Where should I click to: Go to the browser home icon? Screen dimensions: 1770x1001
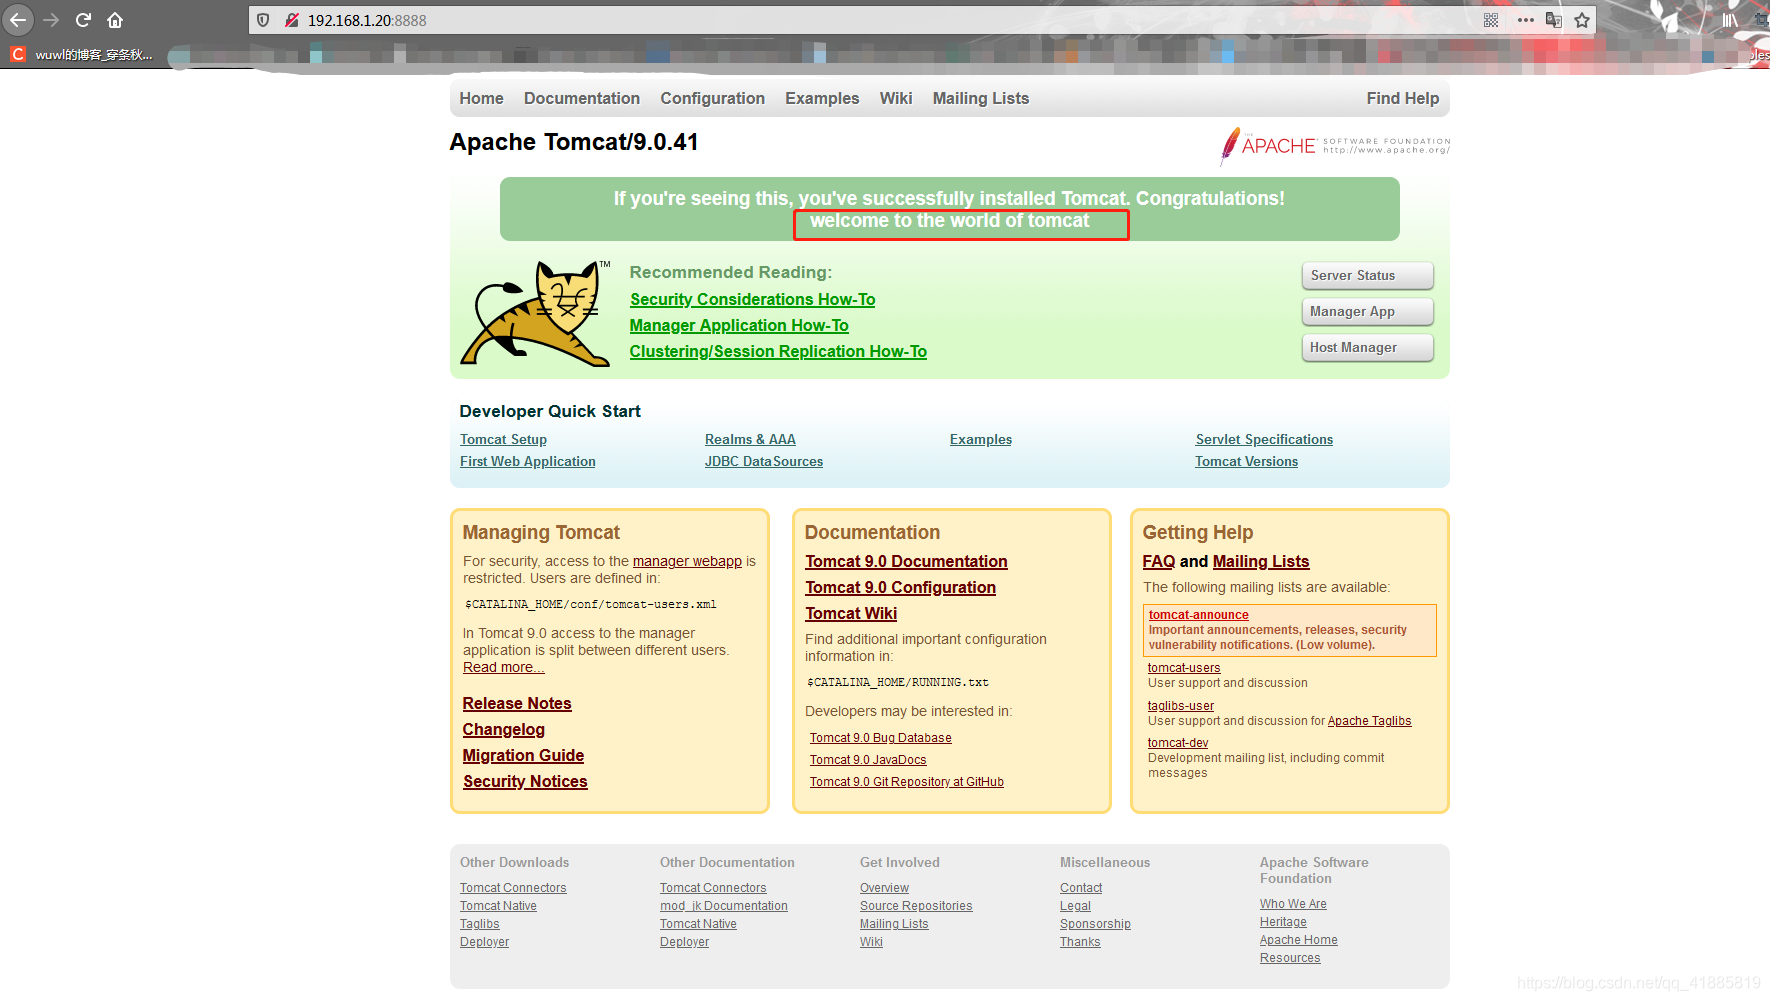[115, 20]
